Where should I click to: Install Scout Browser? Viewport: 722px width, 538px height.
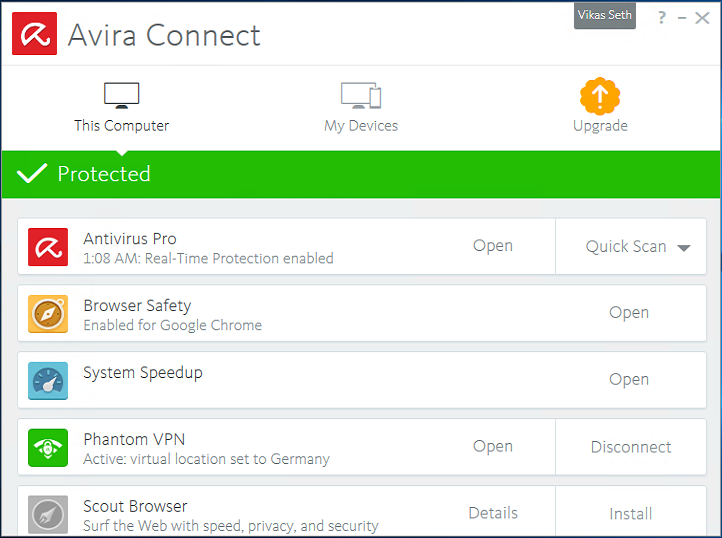[631, 514]
